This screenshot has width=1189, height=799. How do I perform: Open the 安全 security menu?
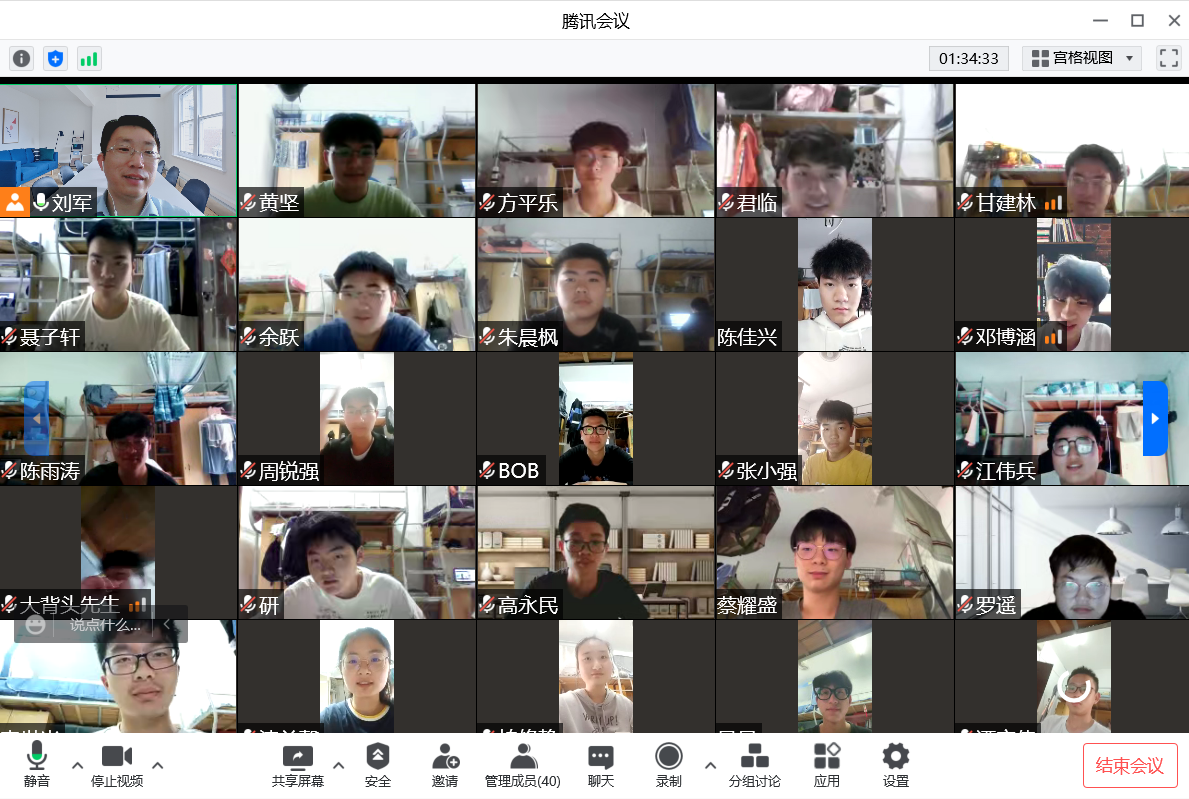(378, 765)
